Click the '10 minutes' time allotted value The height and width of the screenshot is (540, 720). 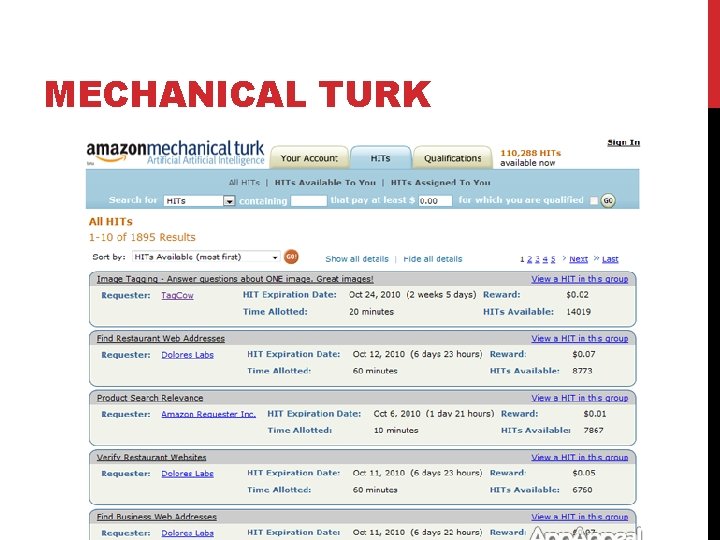tap(396, 430)
